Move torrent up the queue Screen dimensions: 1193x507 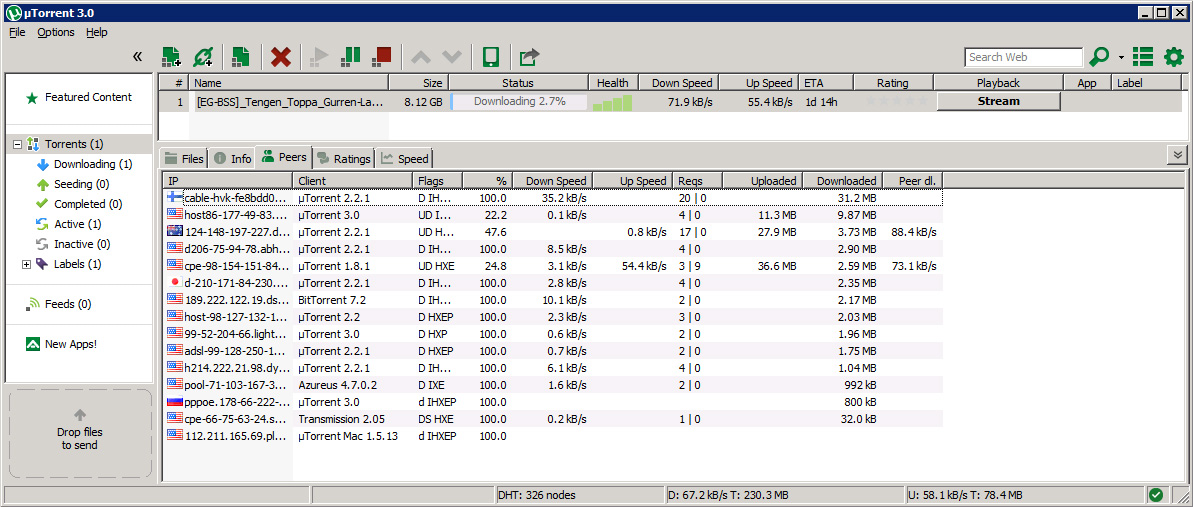[x=422, y=57]
